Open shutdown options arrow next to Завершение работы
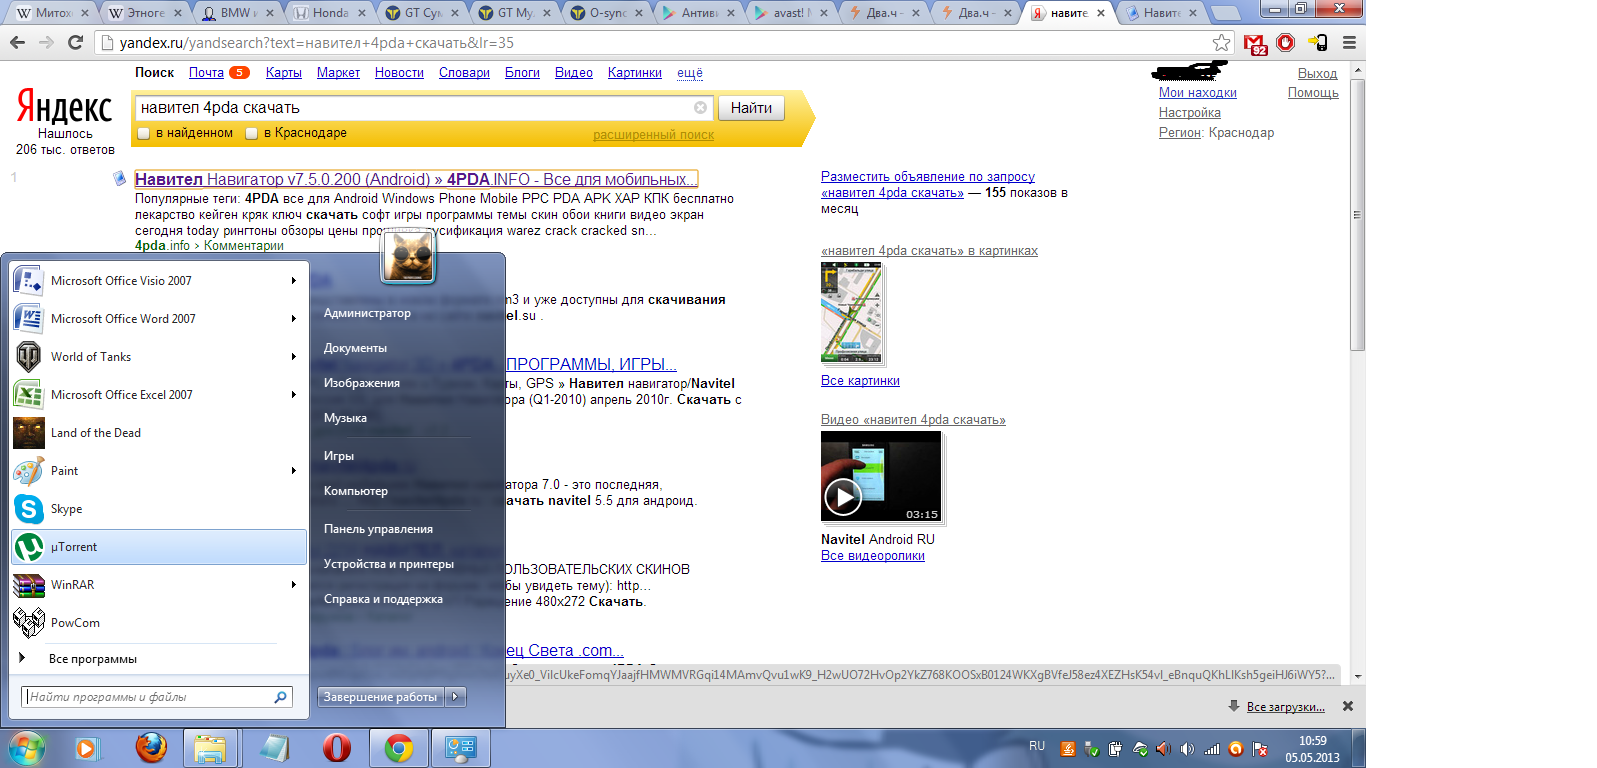The image size is (1597, 768). tap(456, 697)
